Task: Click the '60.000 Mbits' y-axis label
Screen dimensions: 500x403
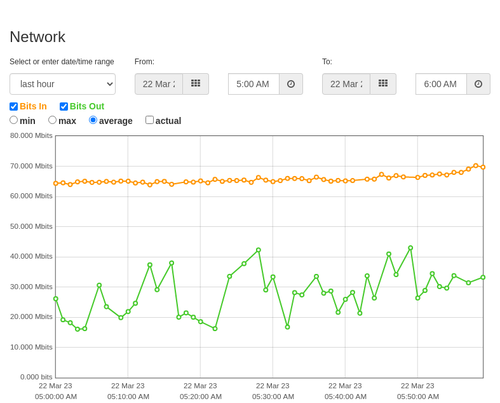Action: (x=31, y=196)
